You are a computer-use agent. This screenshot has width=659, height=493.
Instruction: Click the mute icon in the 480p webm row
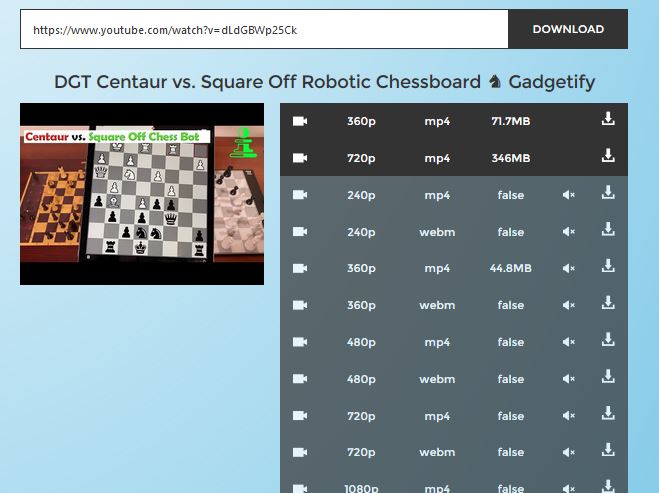click(569, 379)
